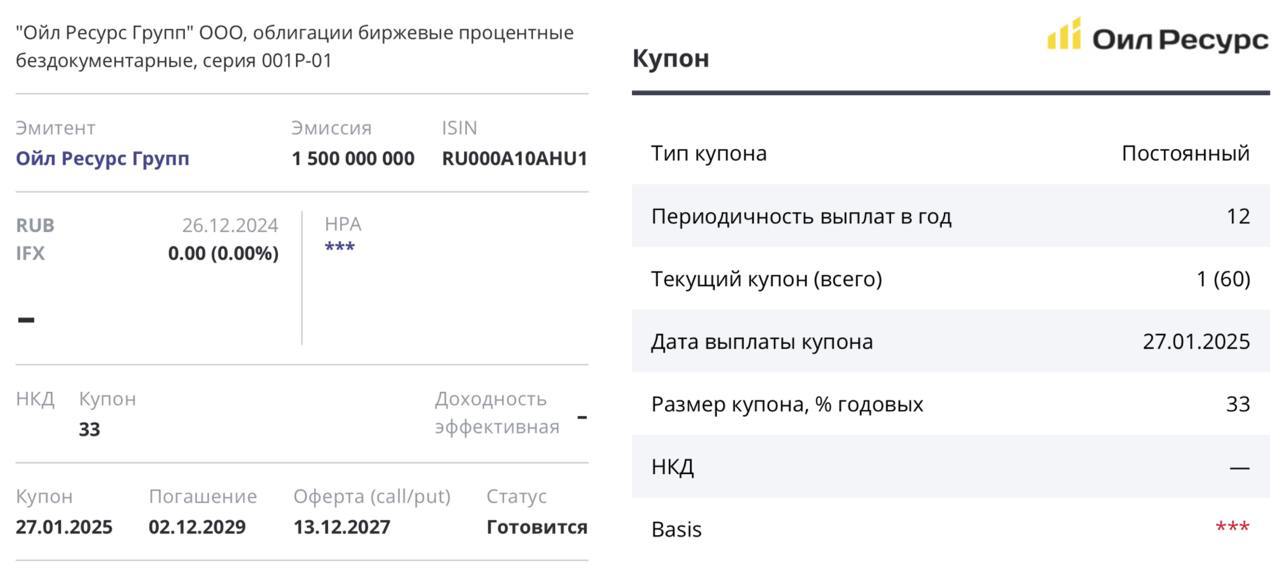
Task: Select the Тип купона row
Action: 950,153
